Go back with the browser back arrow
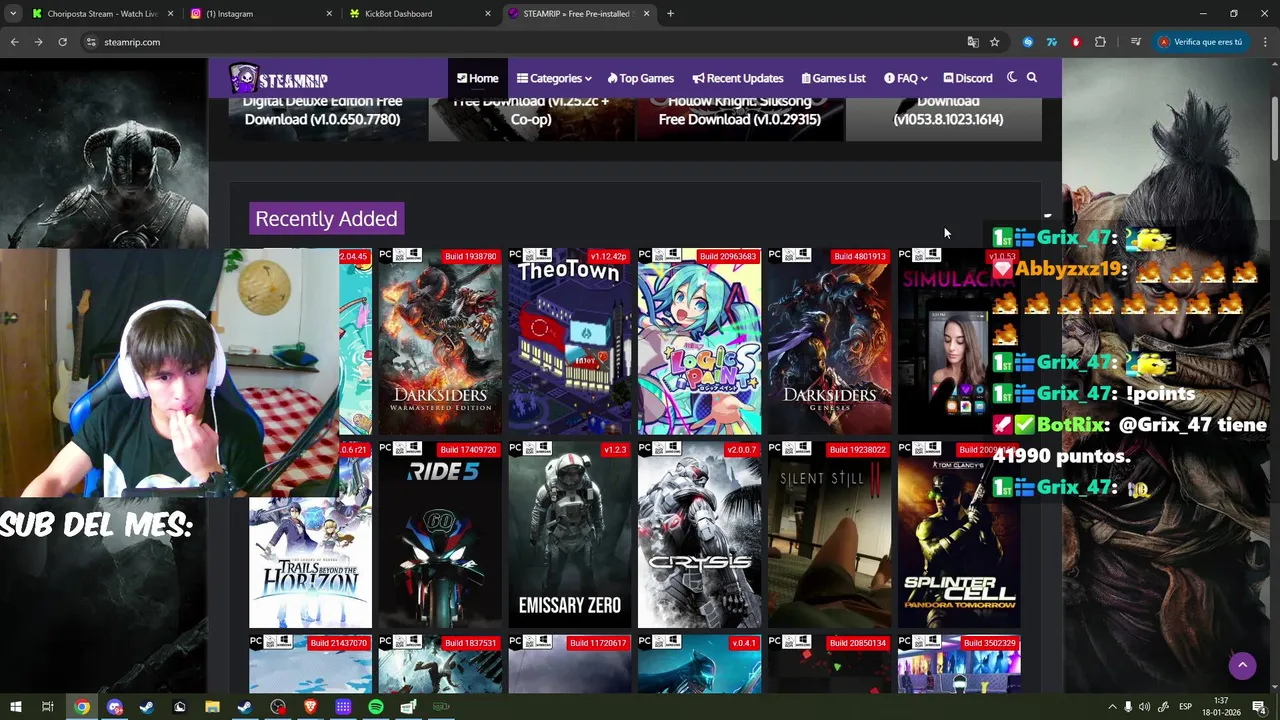The height and width of the screenshot is (720, 1280). coord(14,42)
